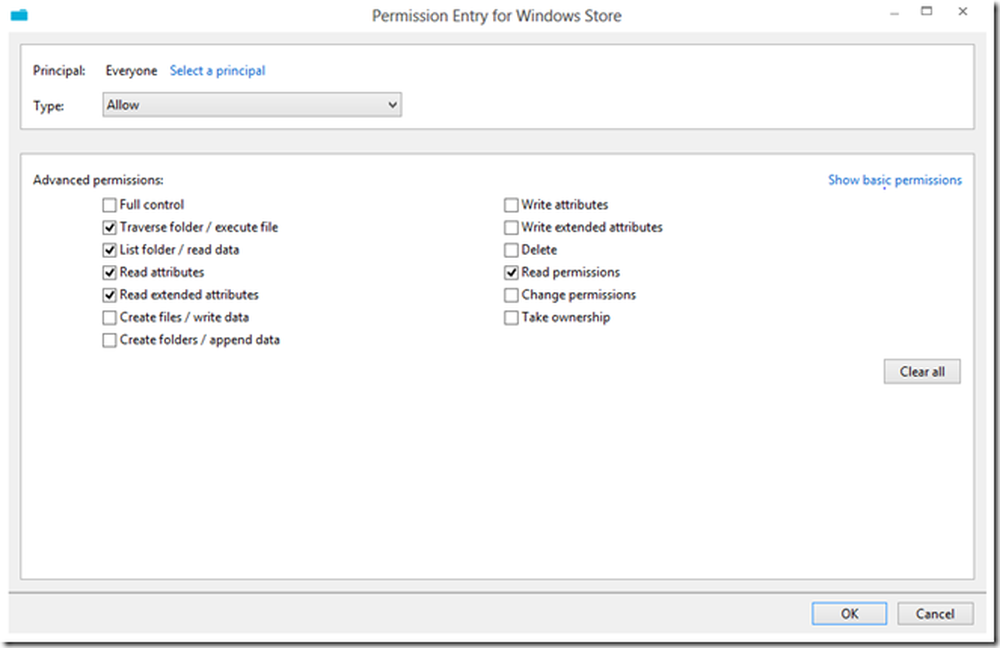This screenshot has height=648, width=1000.
Task: Allow the Change permissions option
Action: (511, 295)
